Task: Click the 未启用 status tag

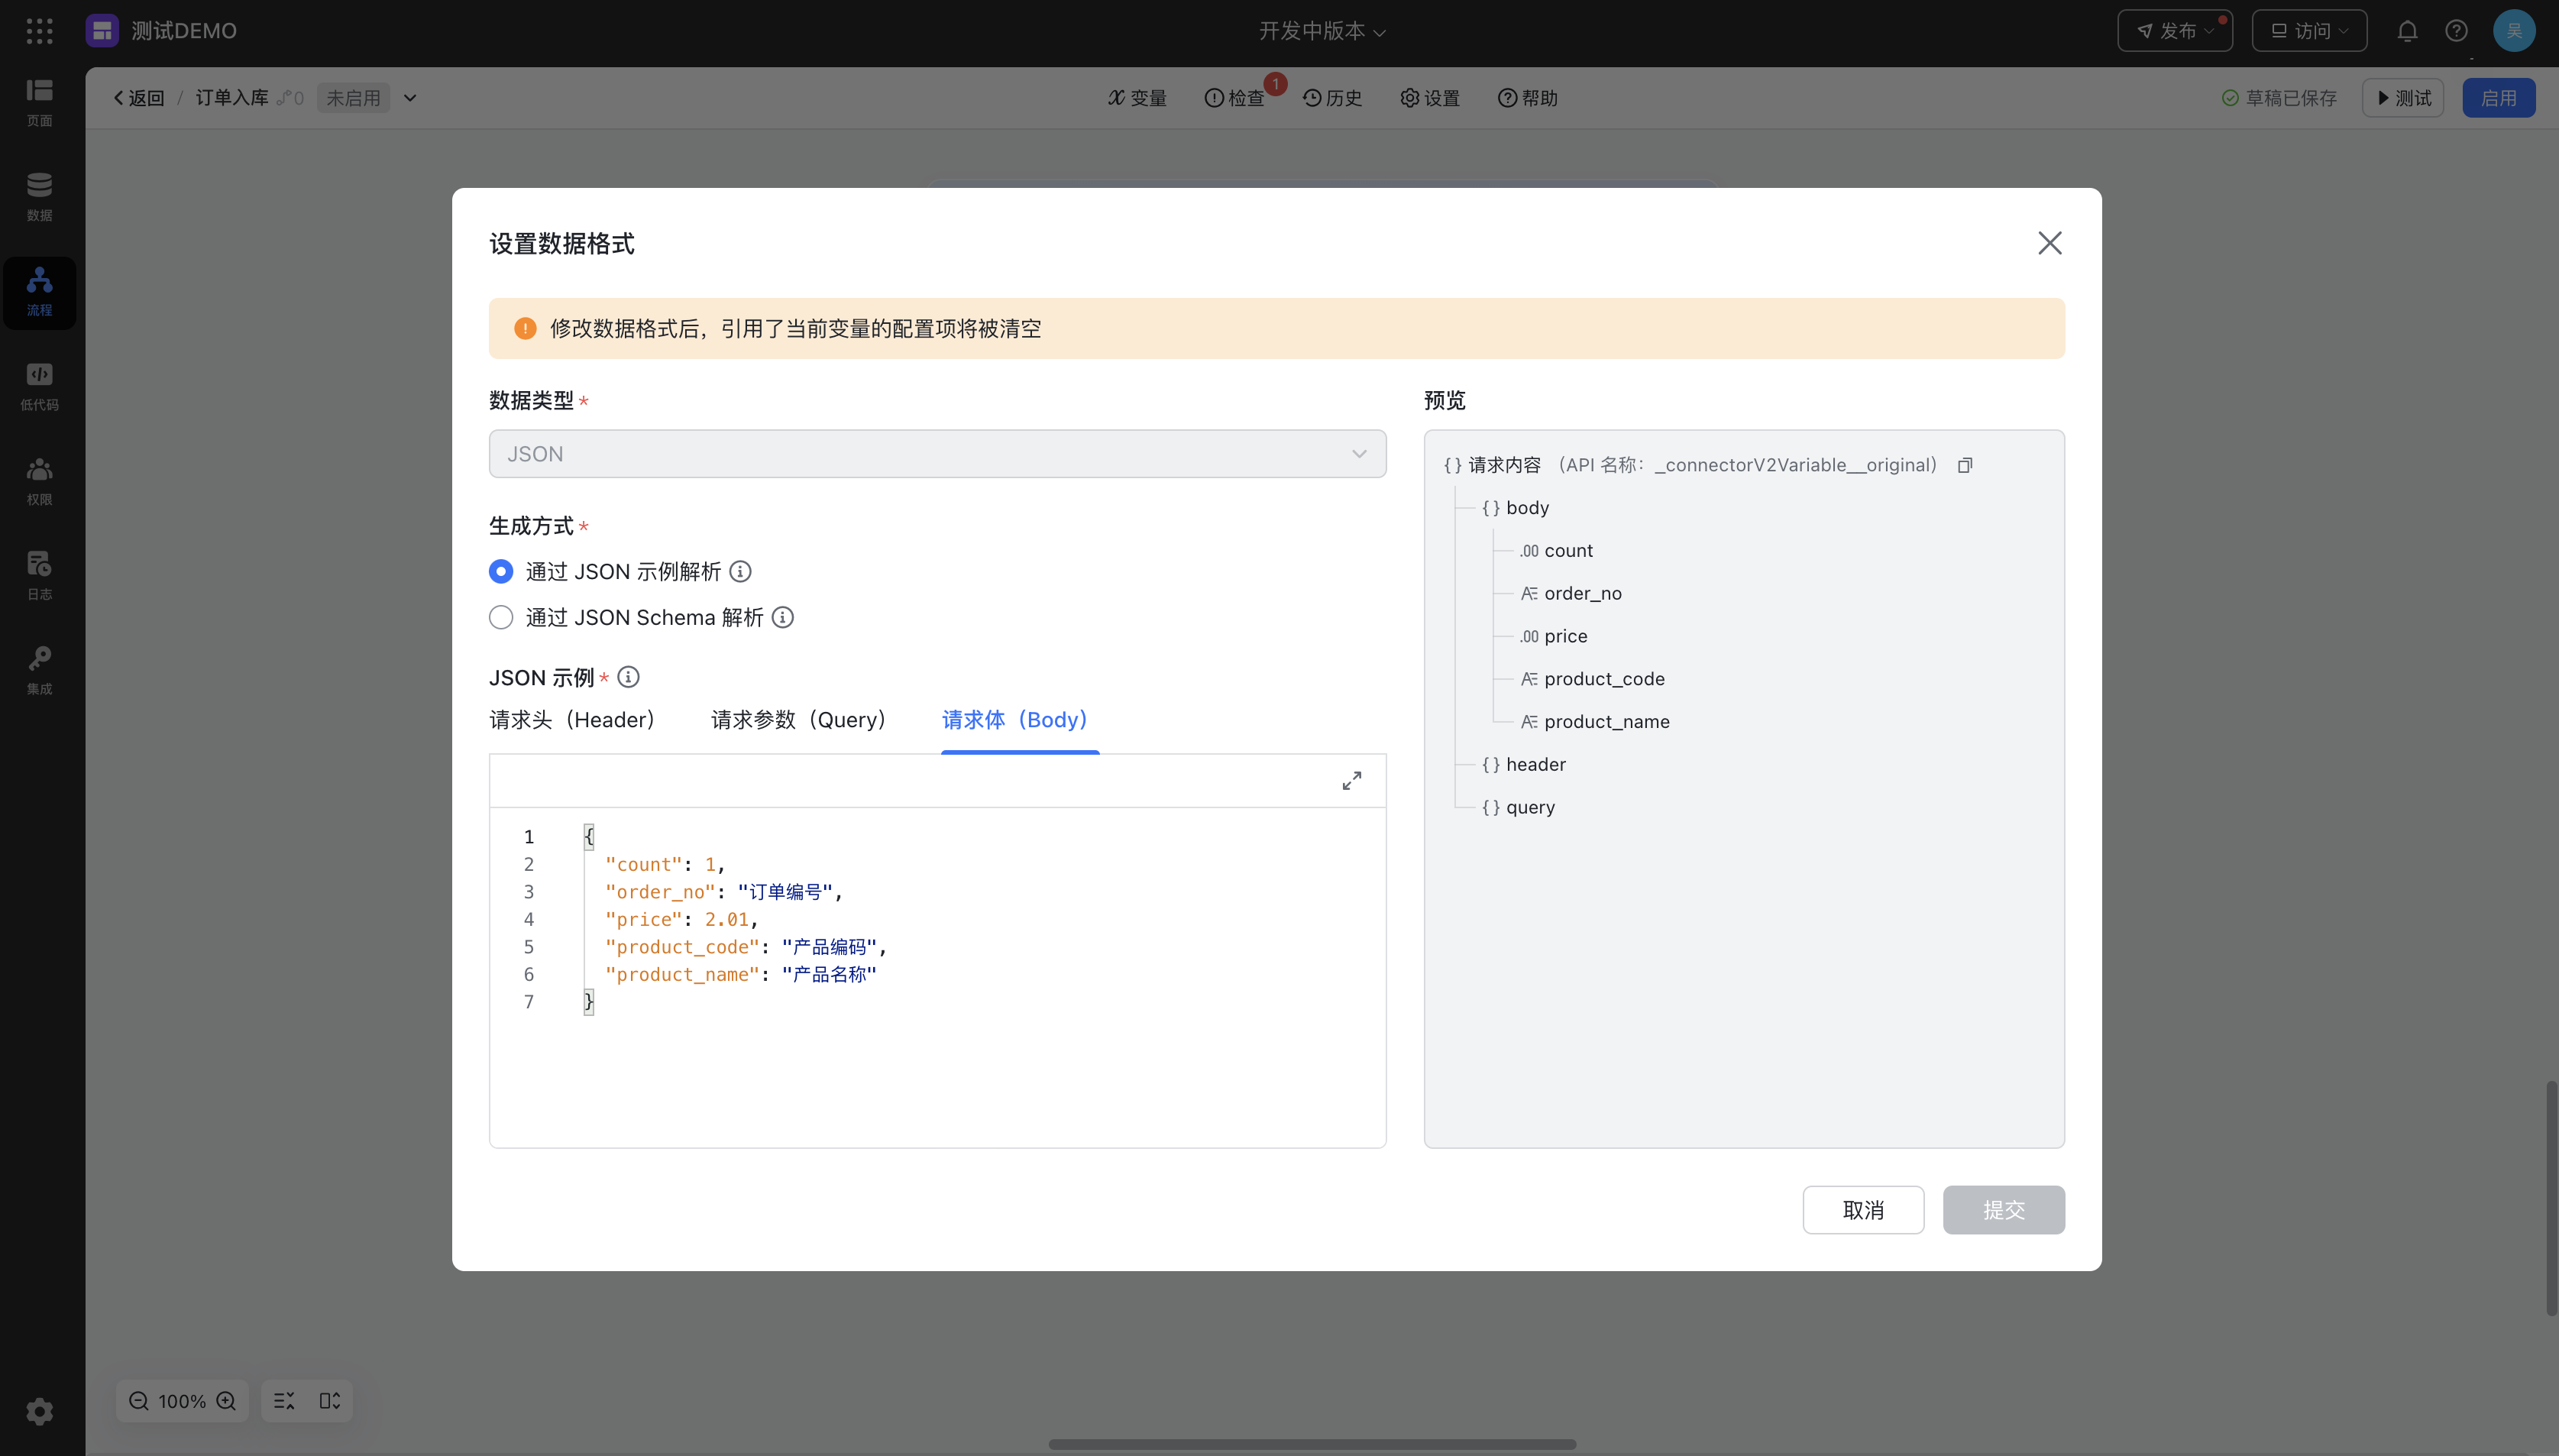Action: click(x=353, y=98)
